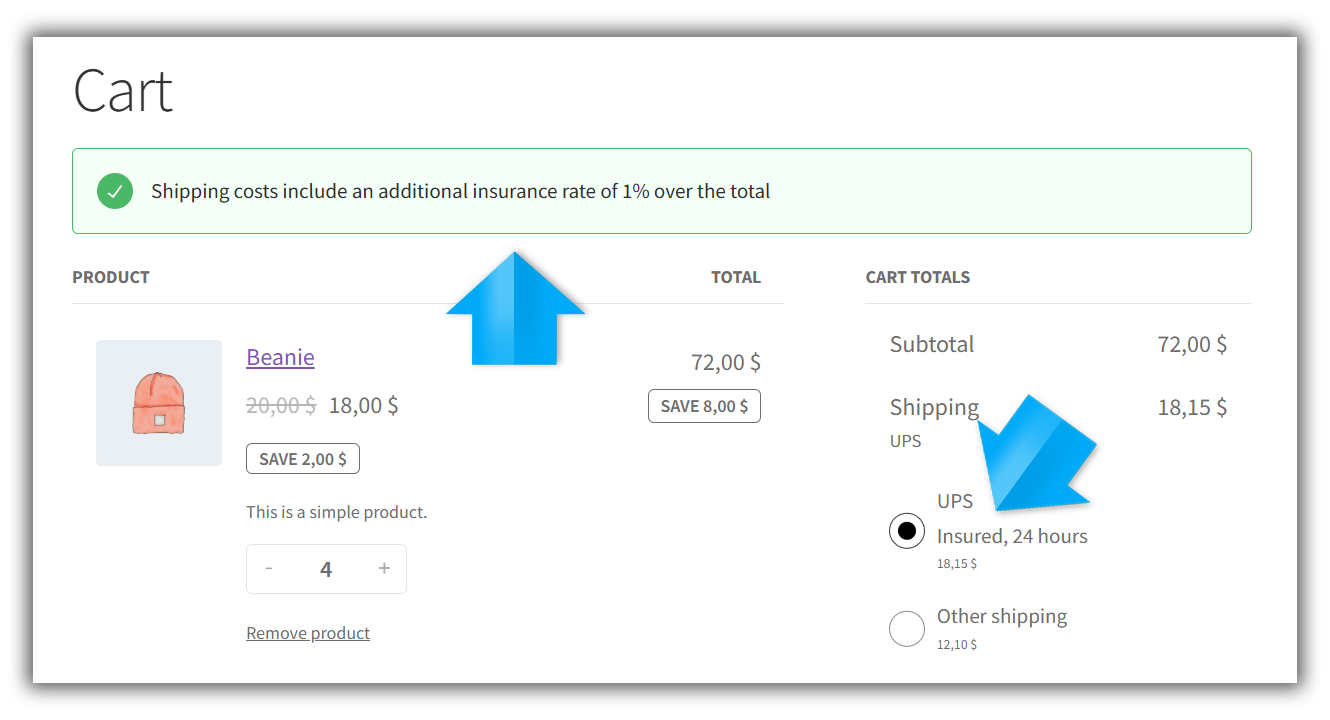The image size is (1330, 720).
Task: Click the Beanie product thumbnail image
Action: point(159,403)
